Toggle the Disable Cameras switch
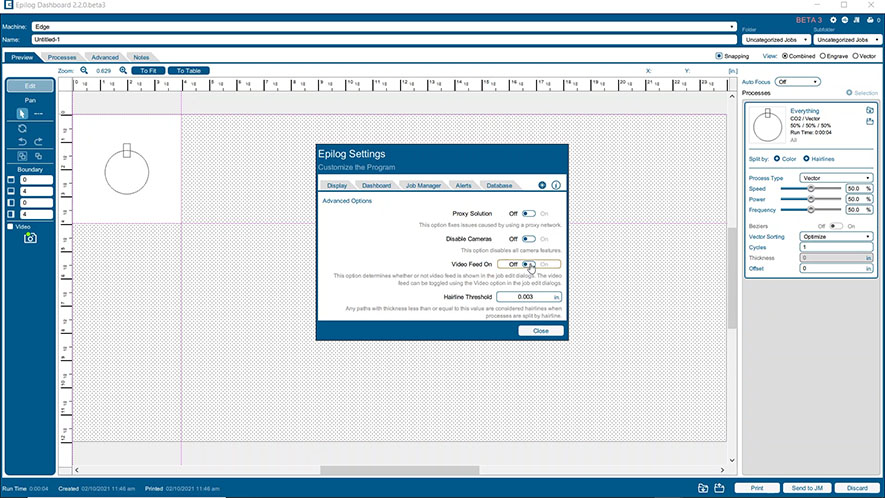Image resolution: width=885 pixels, height=498 pixels. pyautogui.click(x=529, y=239)
